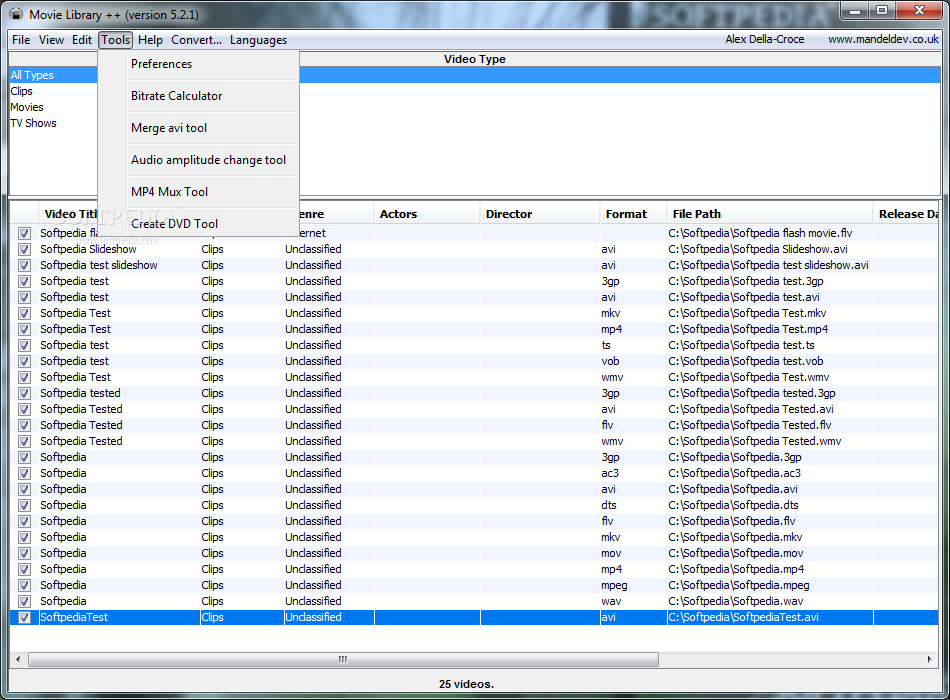Sort by File Path column header

tap(769, 214)
